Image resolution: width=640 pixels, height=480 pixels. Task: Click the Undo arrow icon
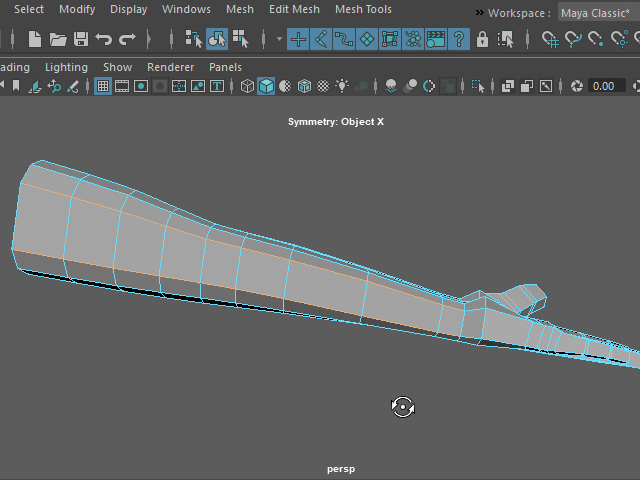[104, 39]
